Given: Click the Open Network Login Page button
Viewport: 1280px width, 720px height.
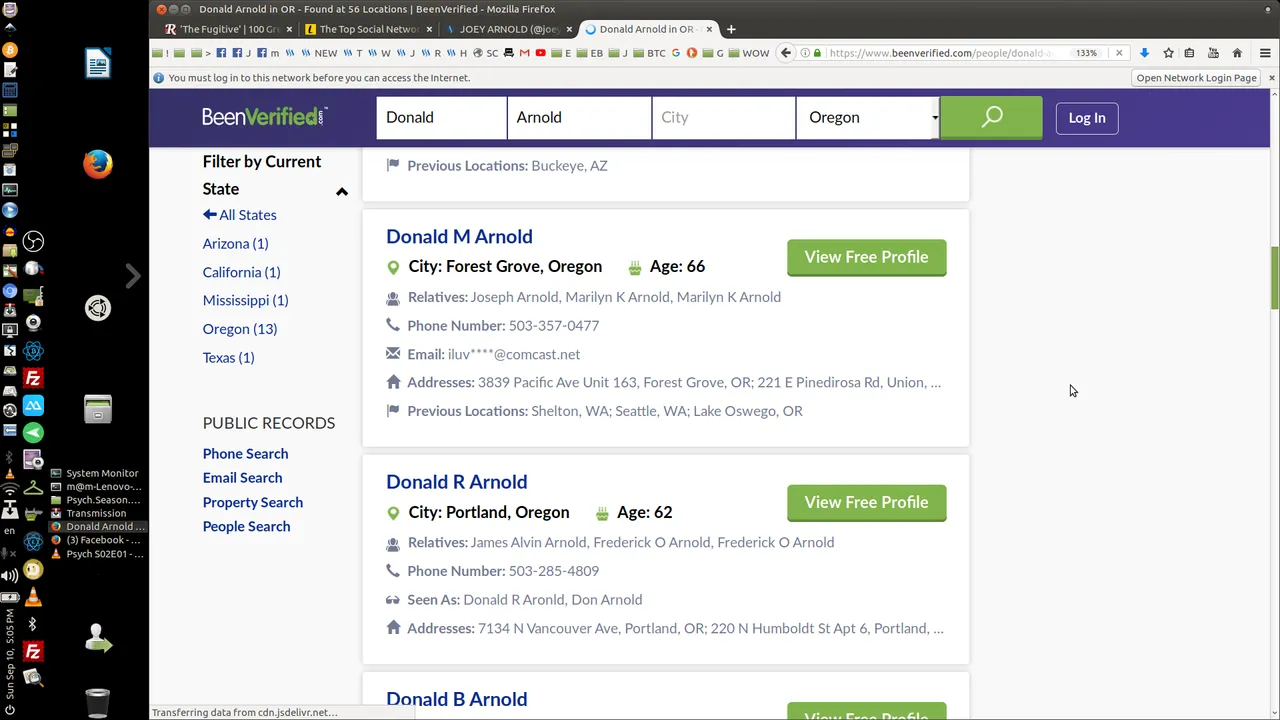Looking at the screenshot, I should tap(1196, 78).
